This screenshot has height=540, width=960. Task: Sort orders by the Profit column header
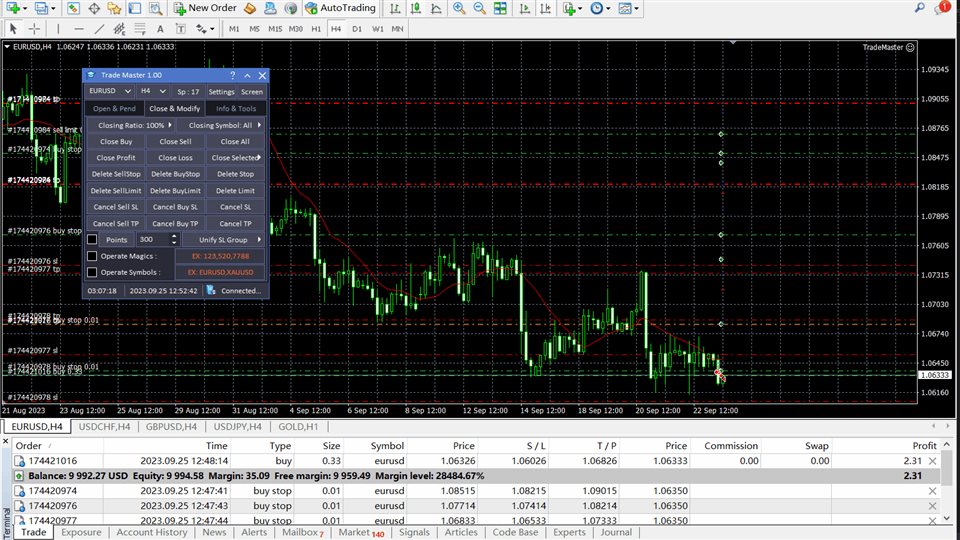point(924,446)
